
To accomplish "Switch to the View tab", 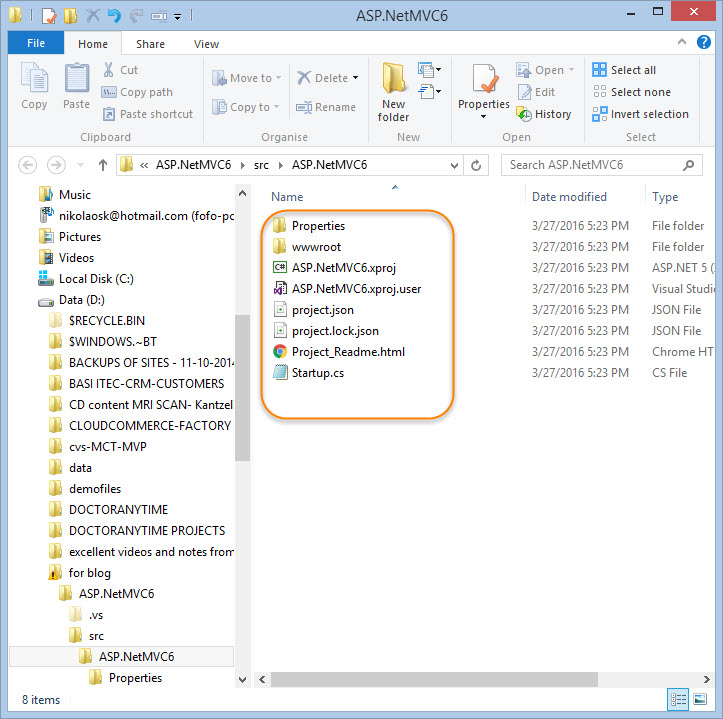I will tap(206, 44).
